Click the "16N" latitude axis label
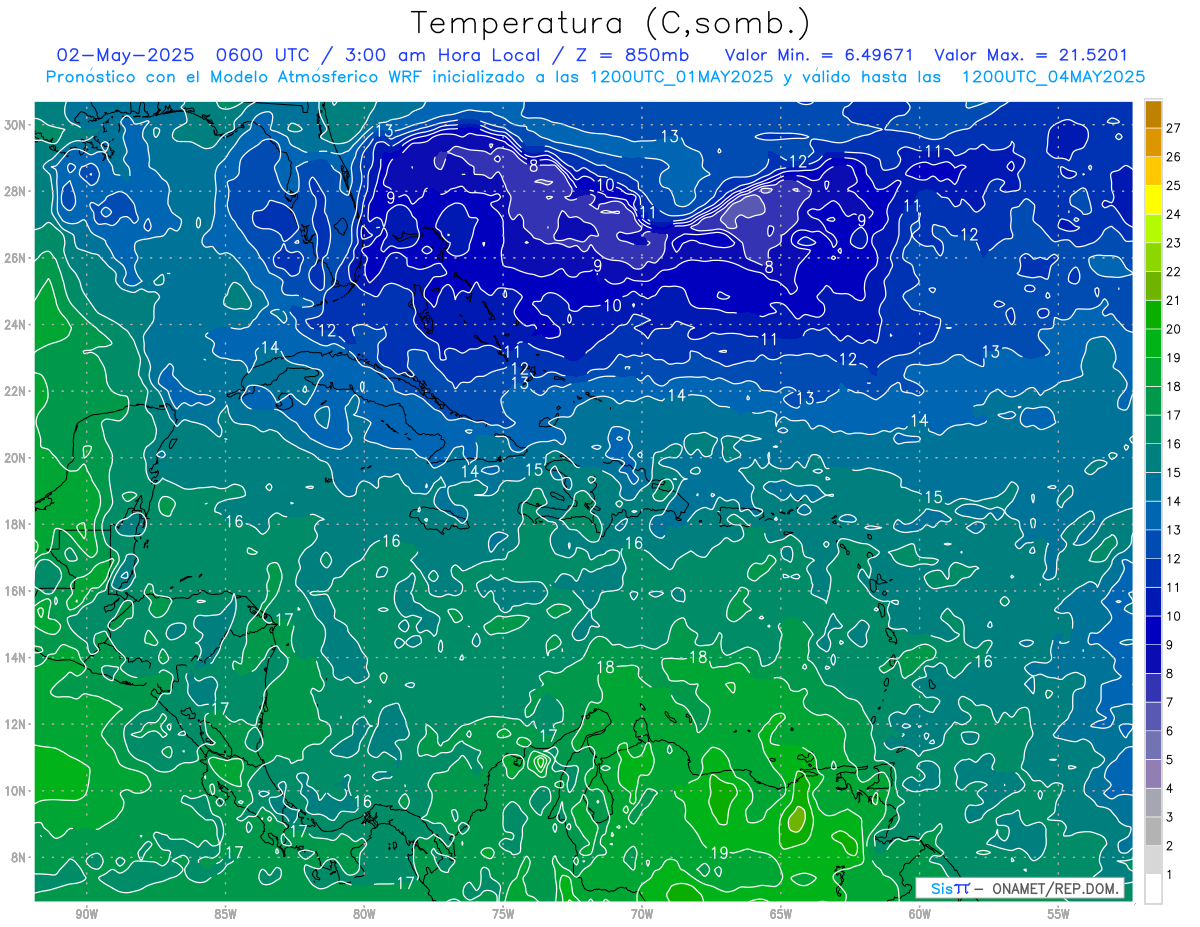1200x927 pixels. pos(16,591)
